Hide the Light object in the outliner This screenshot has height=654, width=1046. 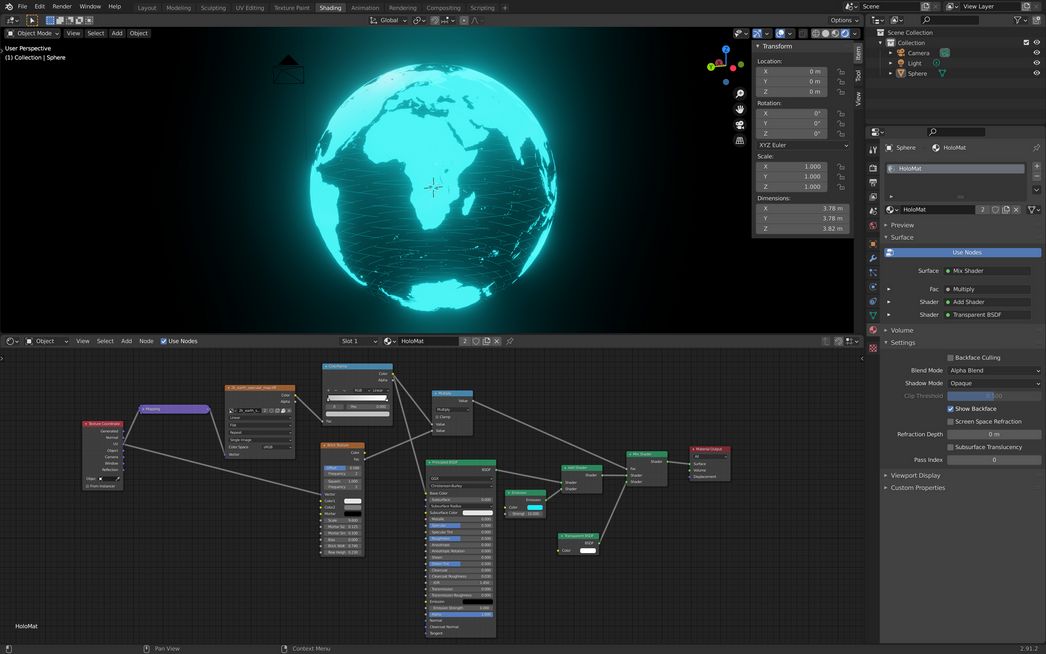pyautogui.click(x=1036, y=63)
